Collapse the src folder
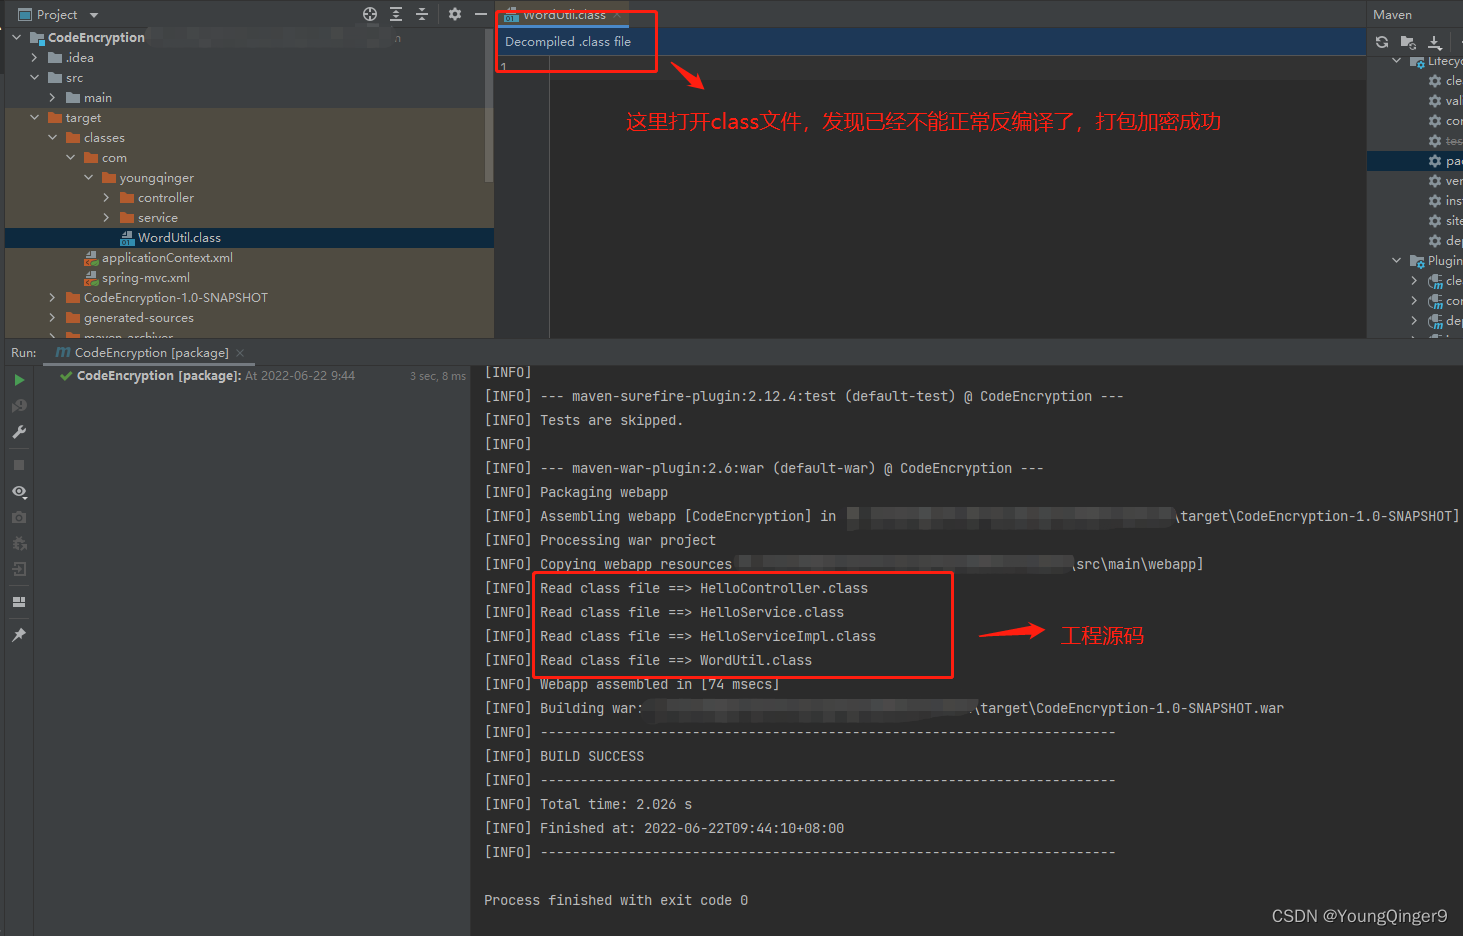 34,77
